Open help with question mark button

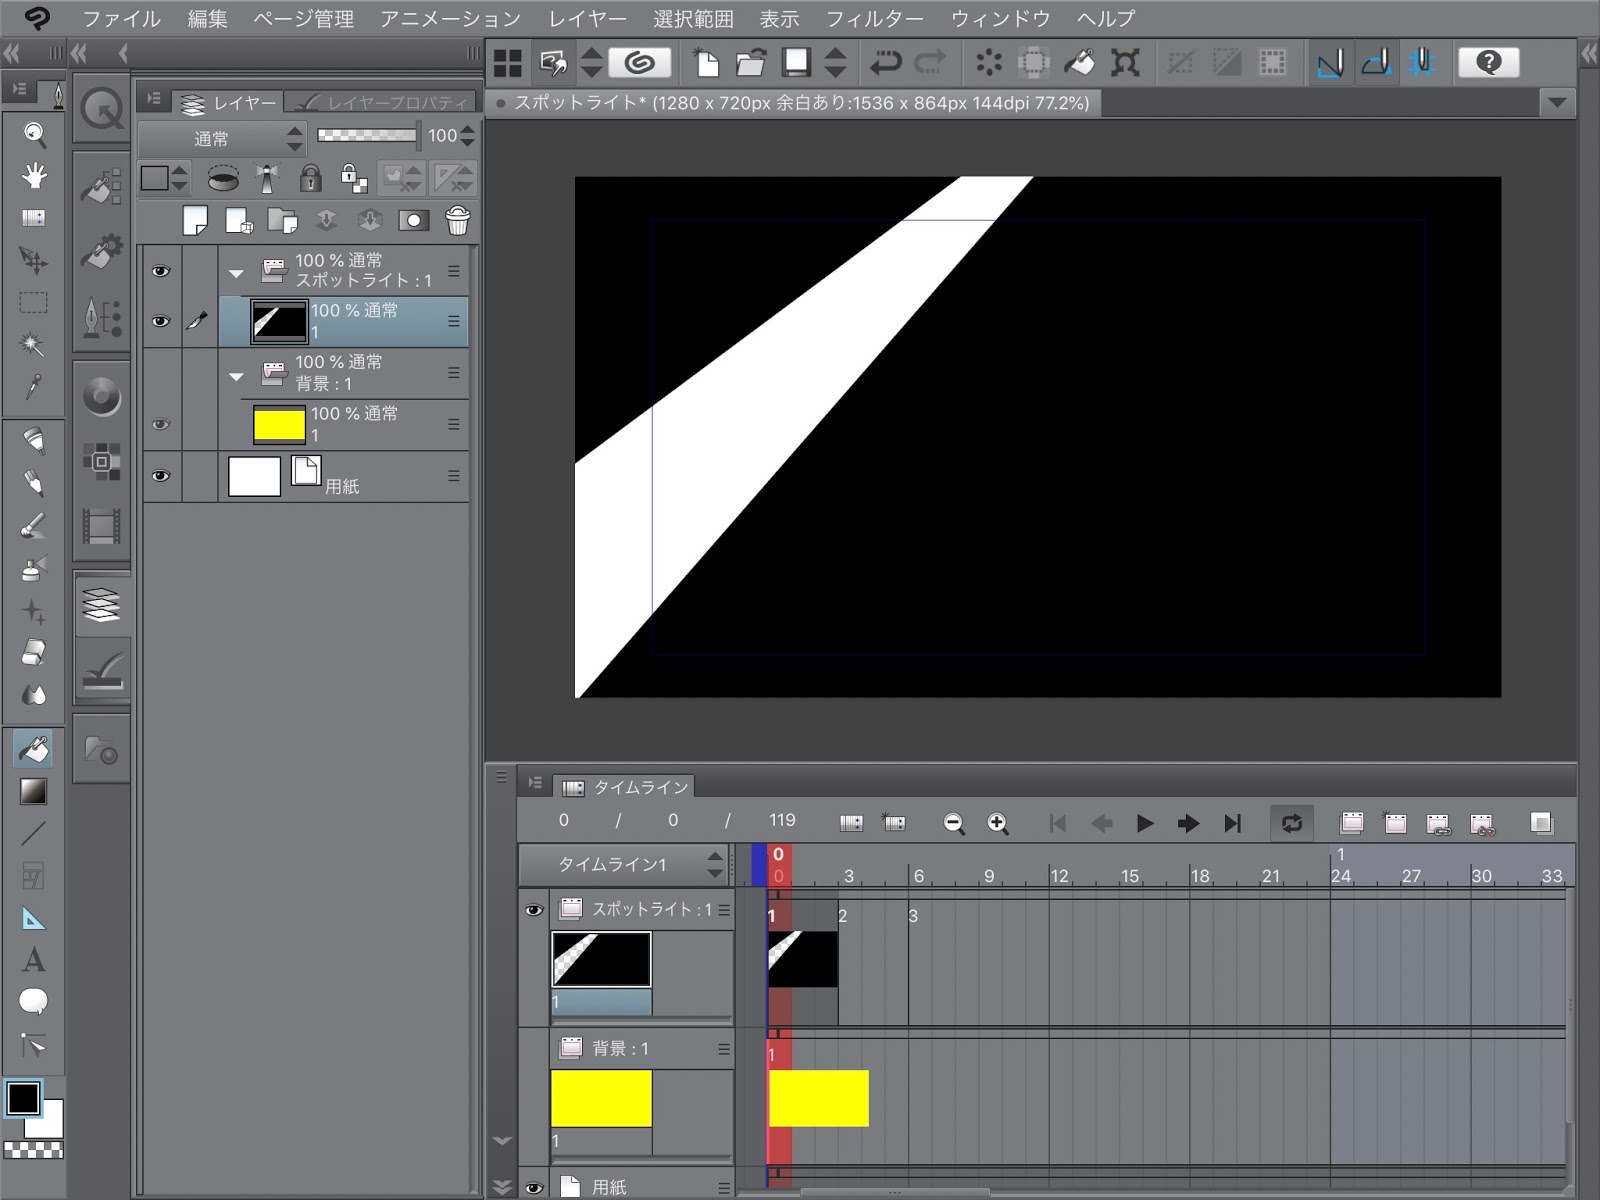pos(1488,63)
